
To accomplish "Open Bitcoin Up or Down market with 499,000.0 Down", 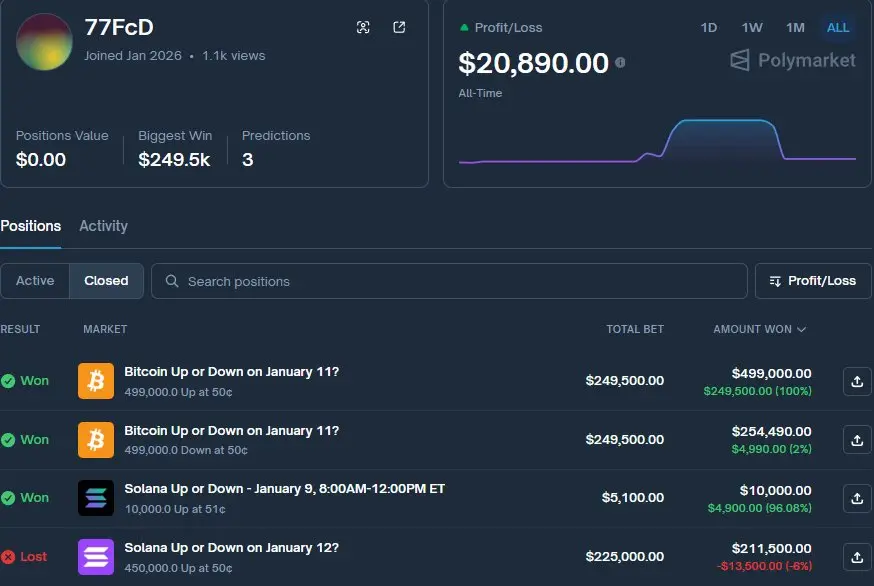I will pos(231,430).
